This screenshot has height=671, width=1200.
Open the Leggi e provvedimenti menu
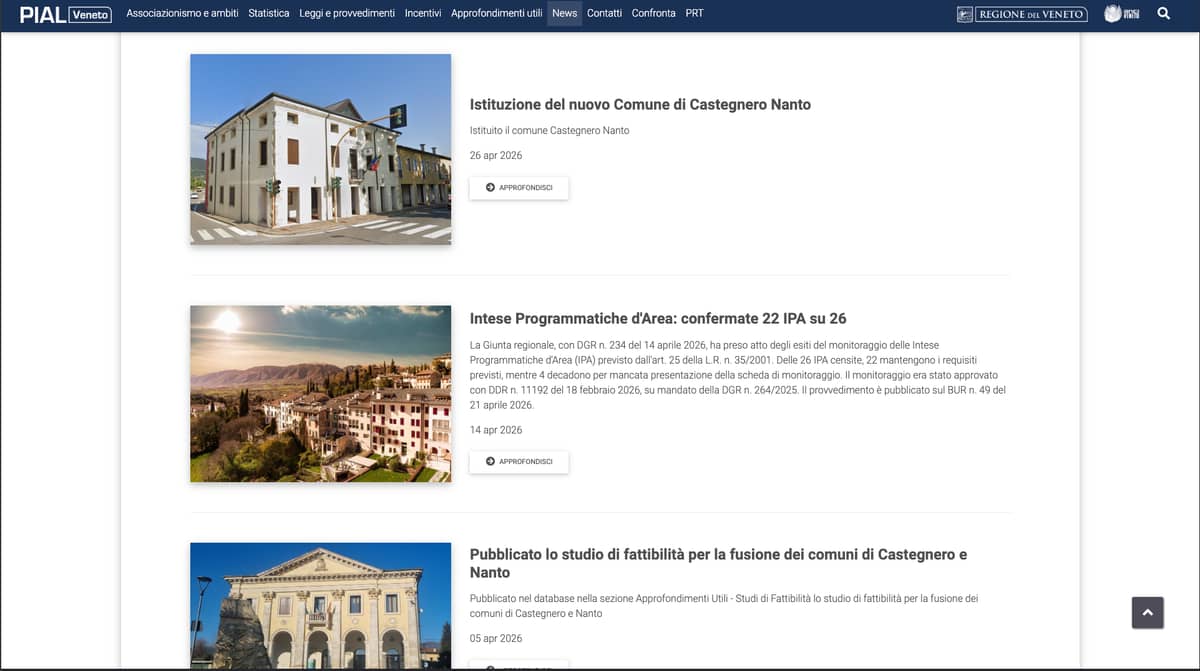pos(347,13)
